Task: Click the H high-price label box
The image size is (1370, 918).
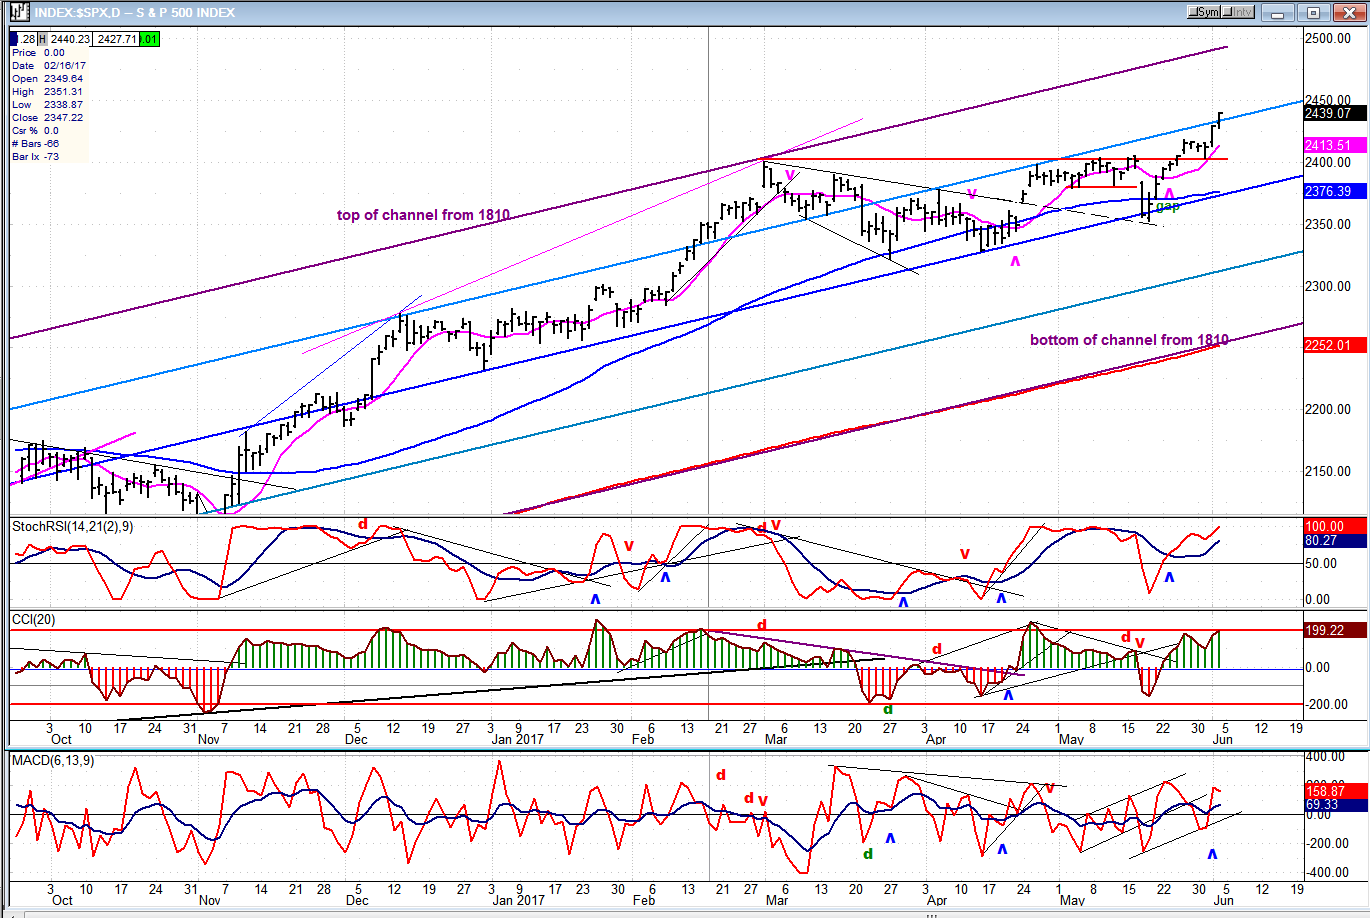Action: click(42, 39)
